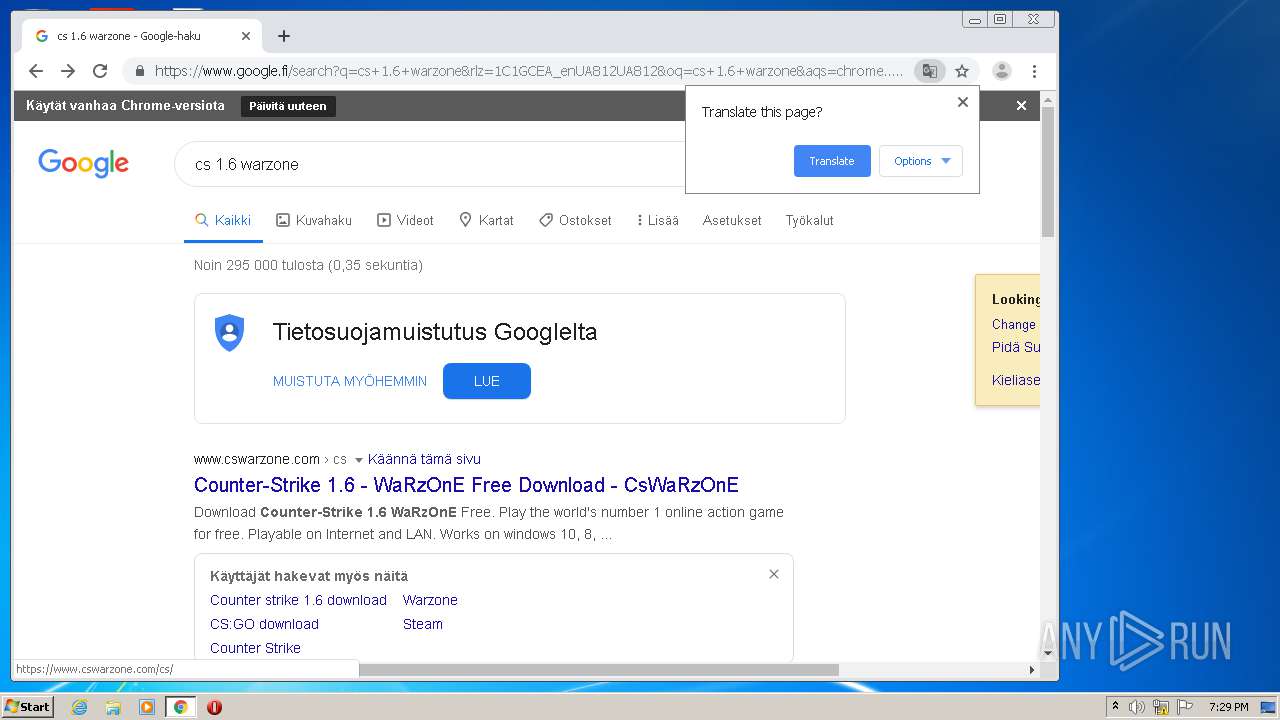1280x720 pixels.
Task: Click the horizontal scrollbar thumb
Action: tap(598, 669)
